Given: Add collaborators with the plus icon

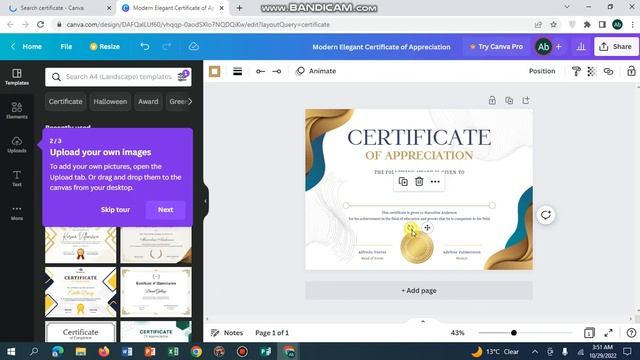Looking at the screenshot, I should click(x=558, y=47).
